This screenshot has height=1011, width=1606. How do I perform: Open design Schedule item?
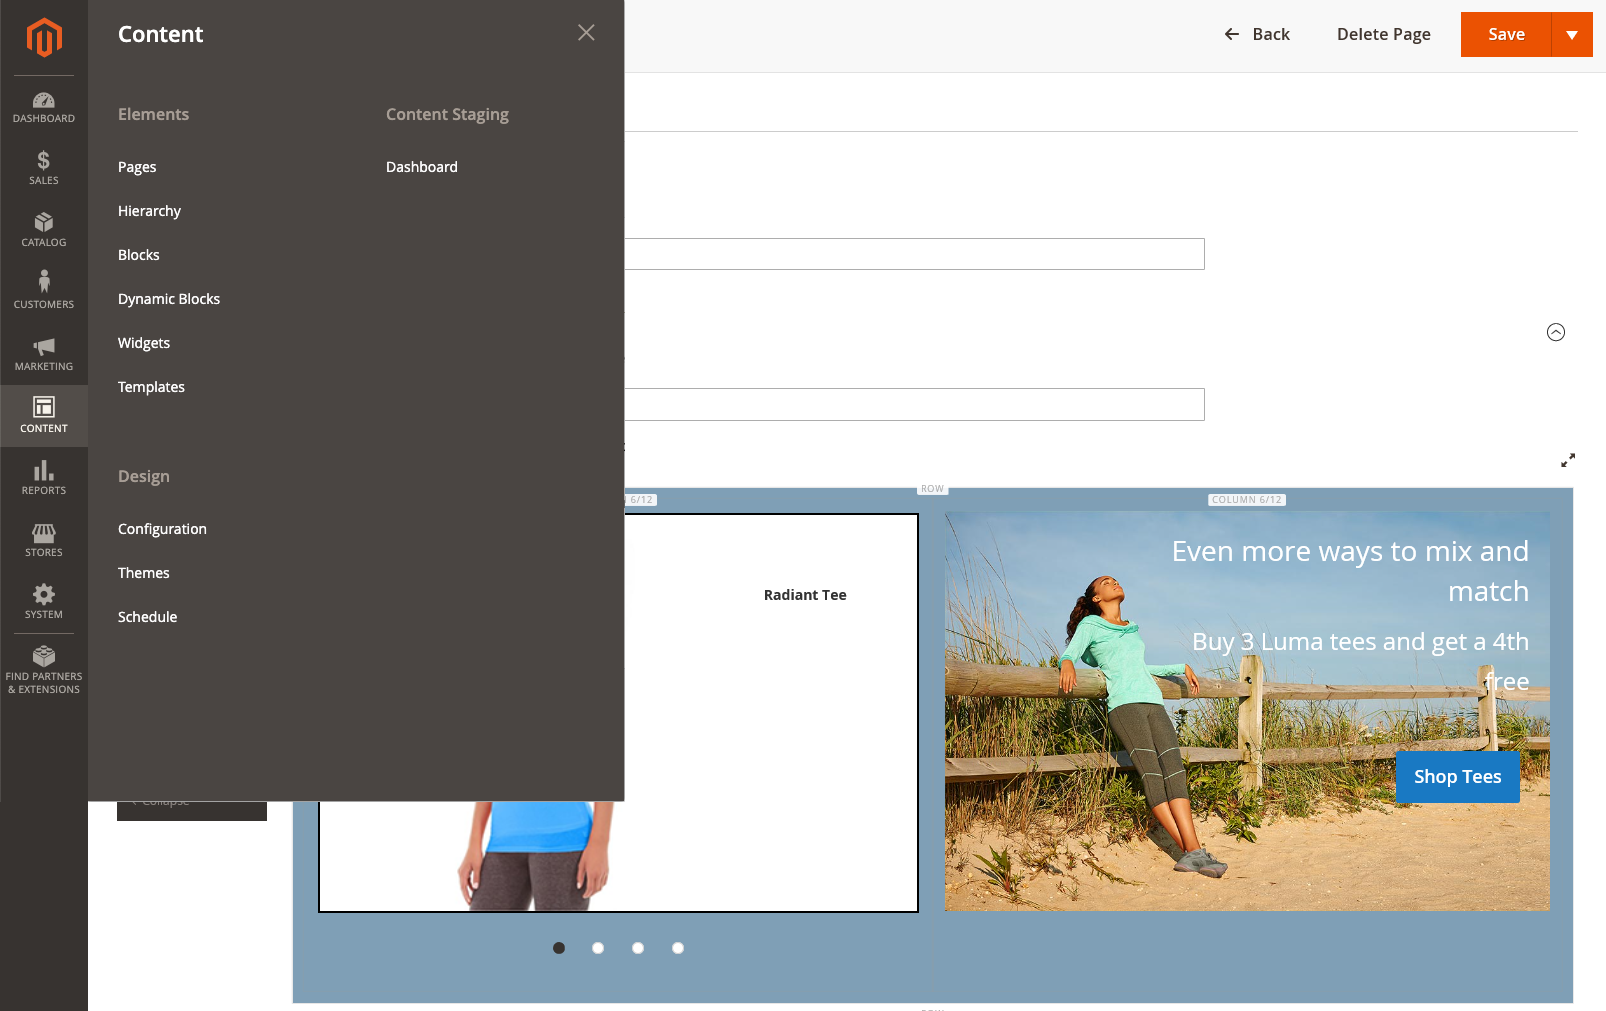[x=147, y=617]
